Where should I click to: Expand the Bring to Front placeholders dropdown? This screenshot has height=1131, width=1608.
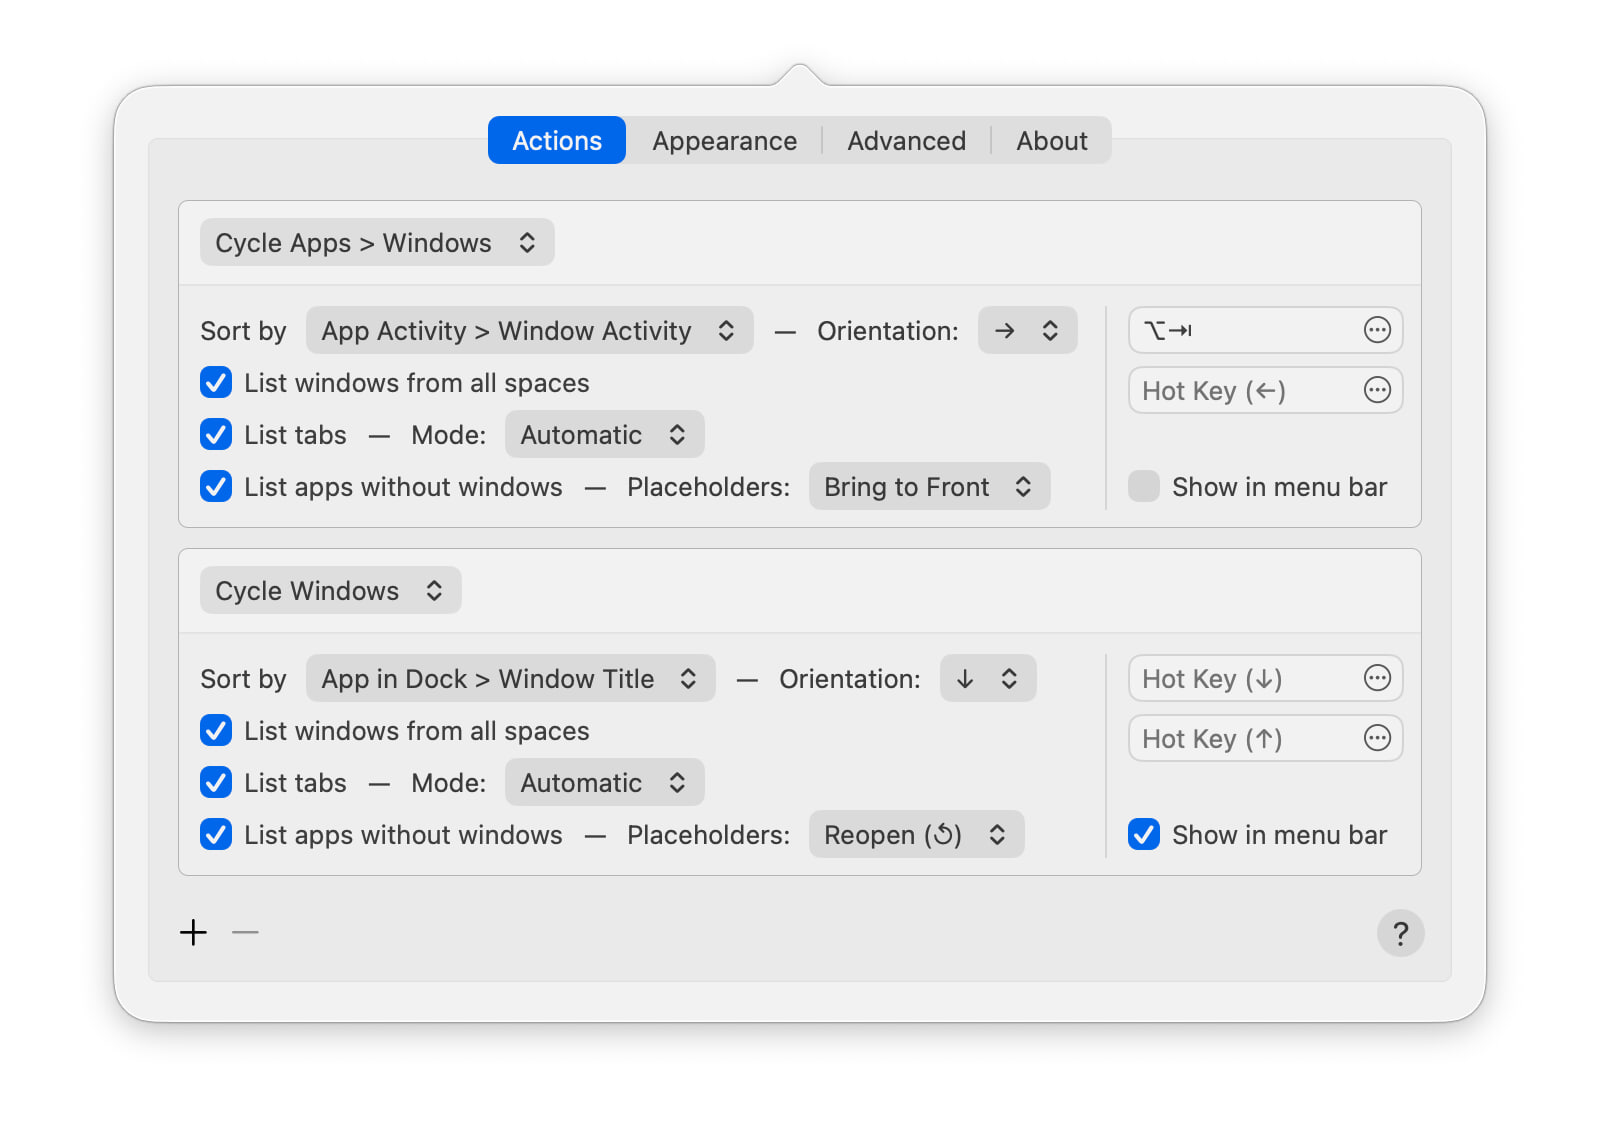pos(928,487)
